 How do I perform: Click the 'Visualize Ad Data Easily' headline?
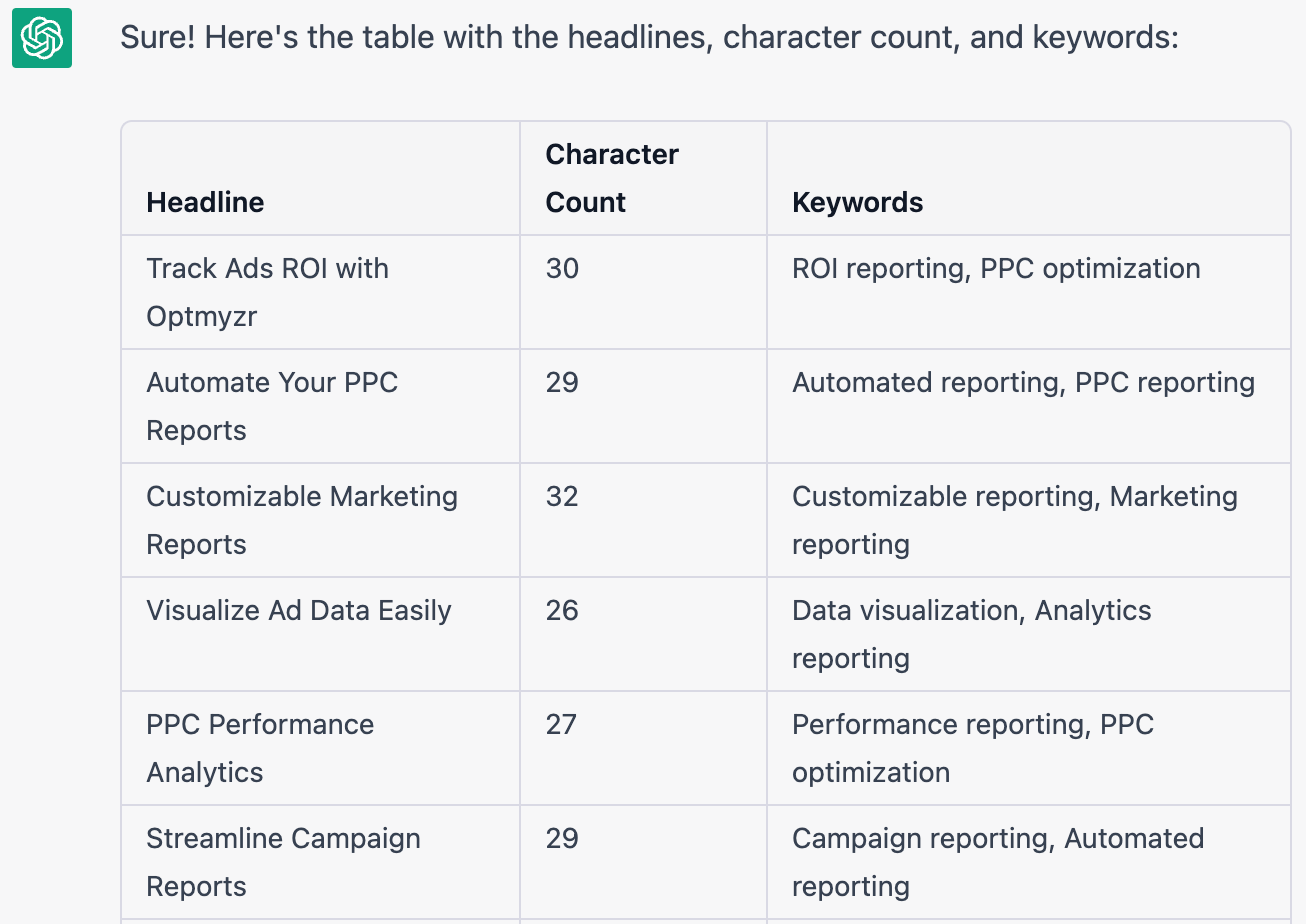click(x=298, y=610)
